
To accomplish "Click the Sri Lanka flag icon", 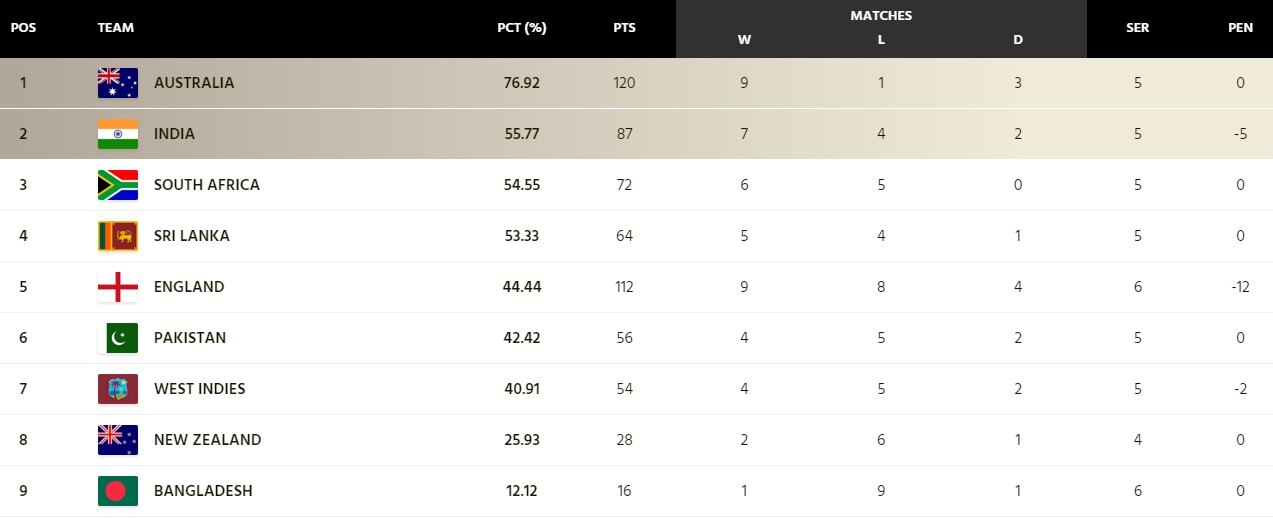I will (118, 236).
